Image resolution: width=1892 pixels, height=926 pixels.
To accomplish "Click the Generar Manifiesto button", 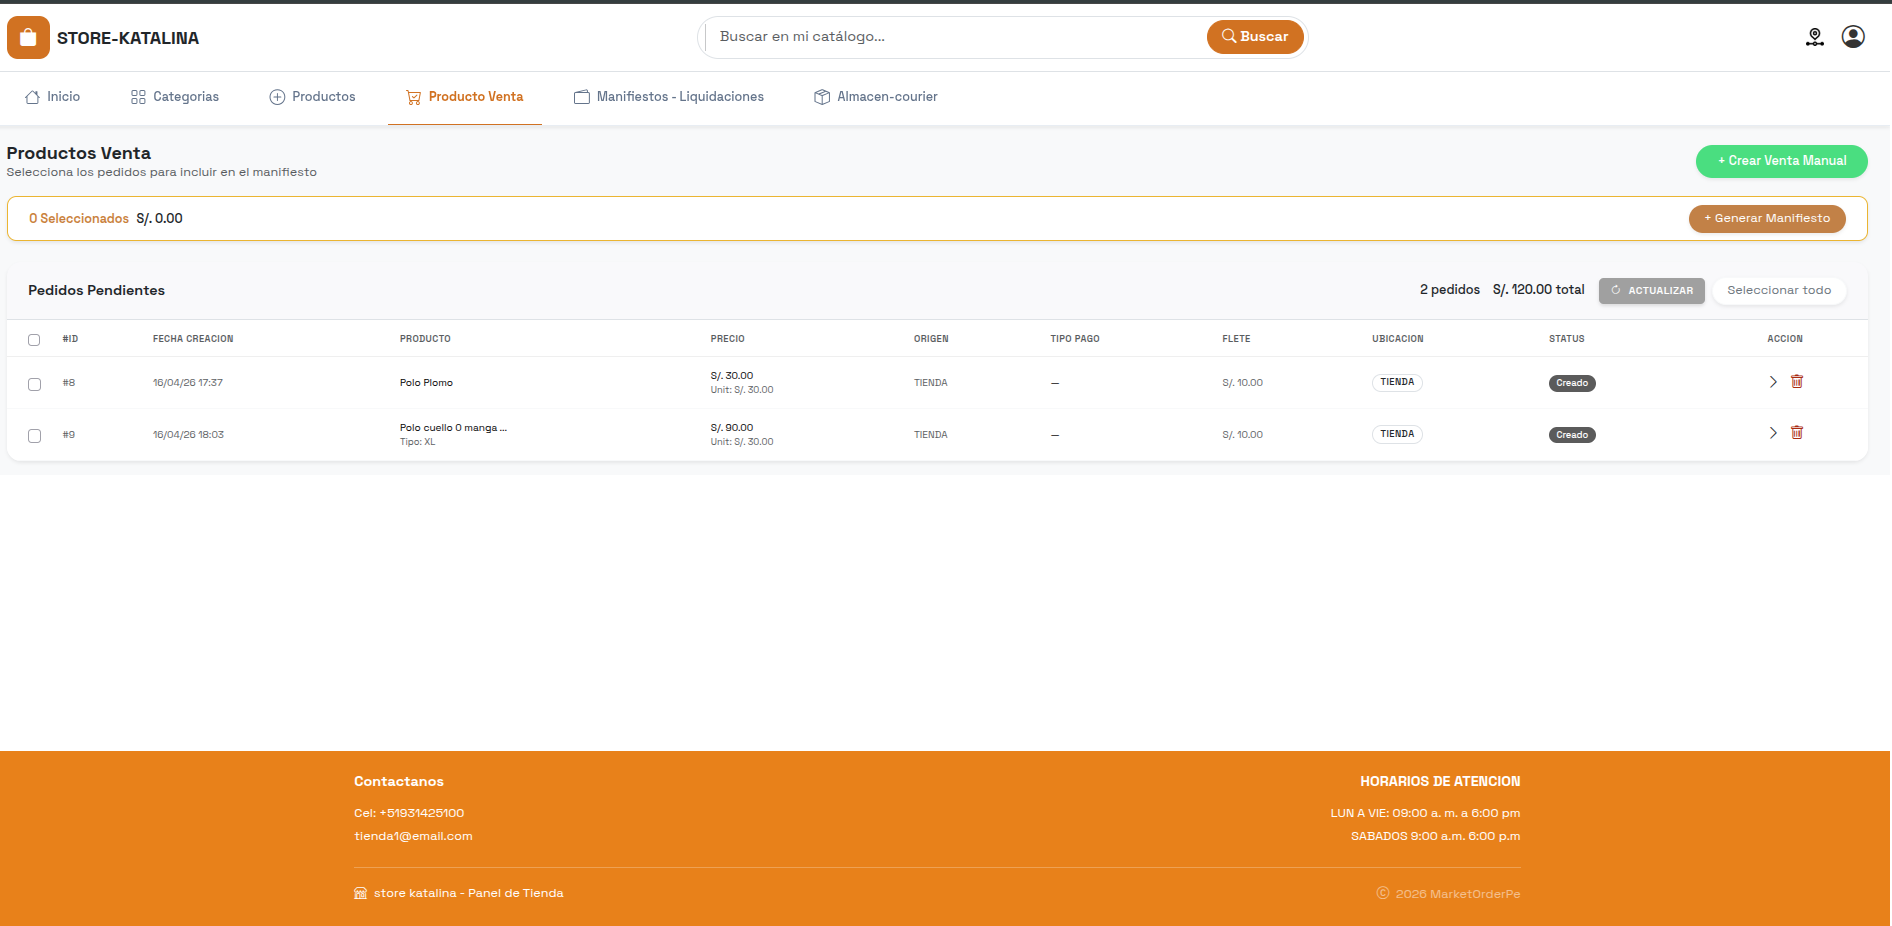I will 1766,218.
